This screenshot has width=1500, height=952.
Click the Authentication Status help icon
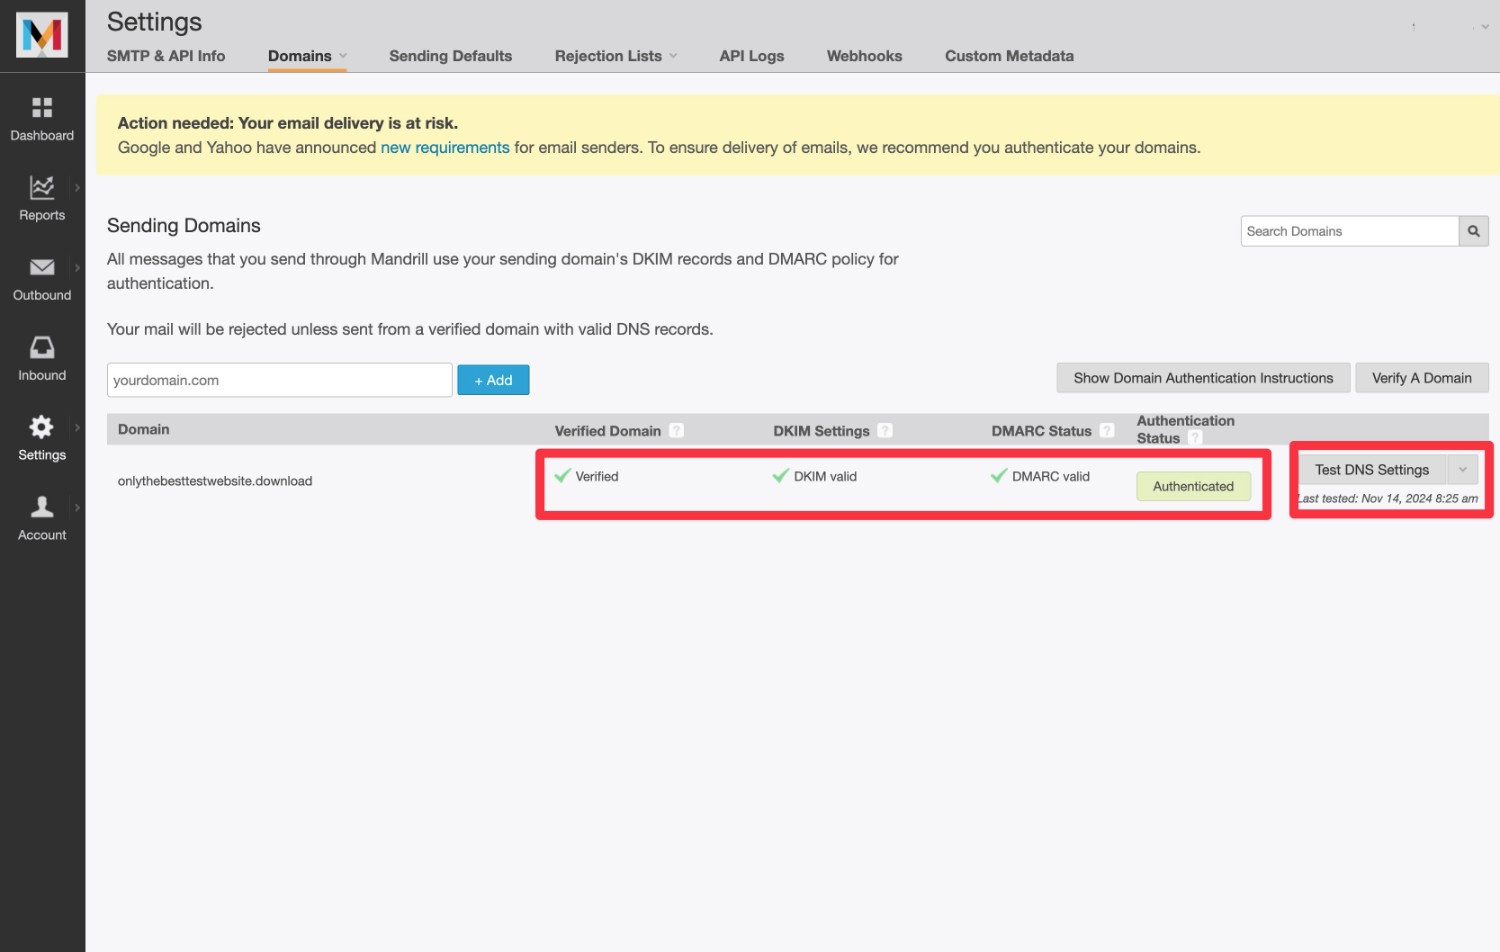coord(1195,438)
